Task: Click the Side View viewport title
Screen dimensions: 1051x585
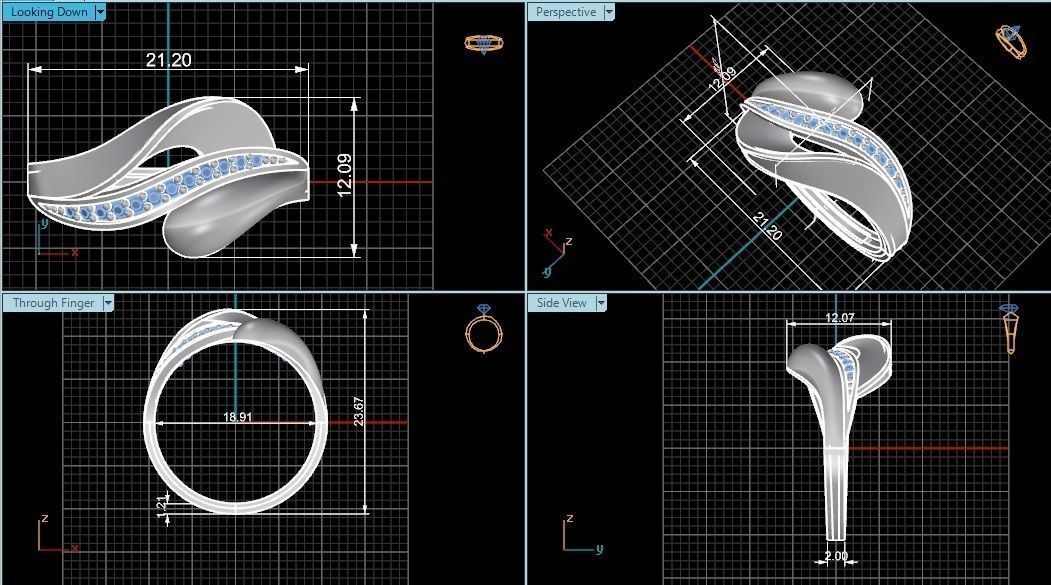Action: coord(562,303)
